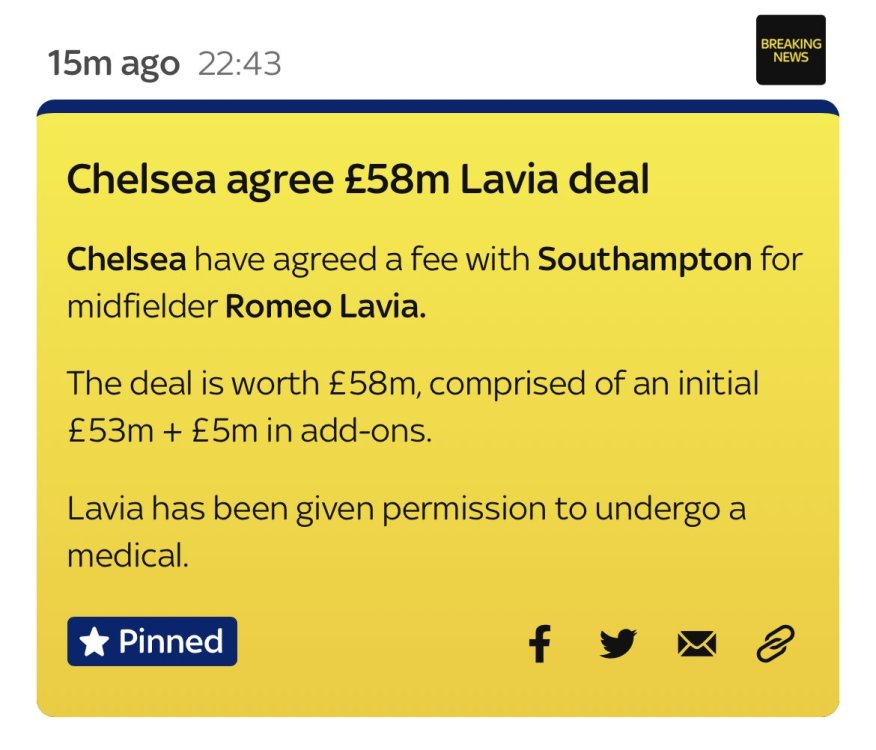Share the post on Facebook

[540, 644]
